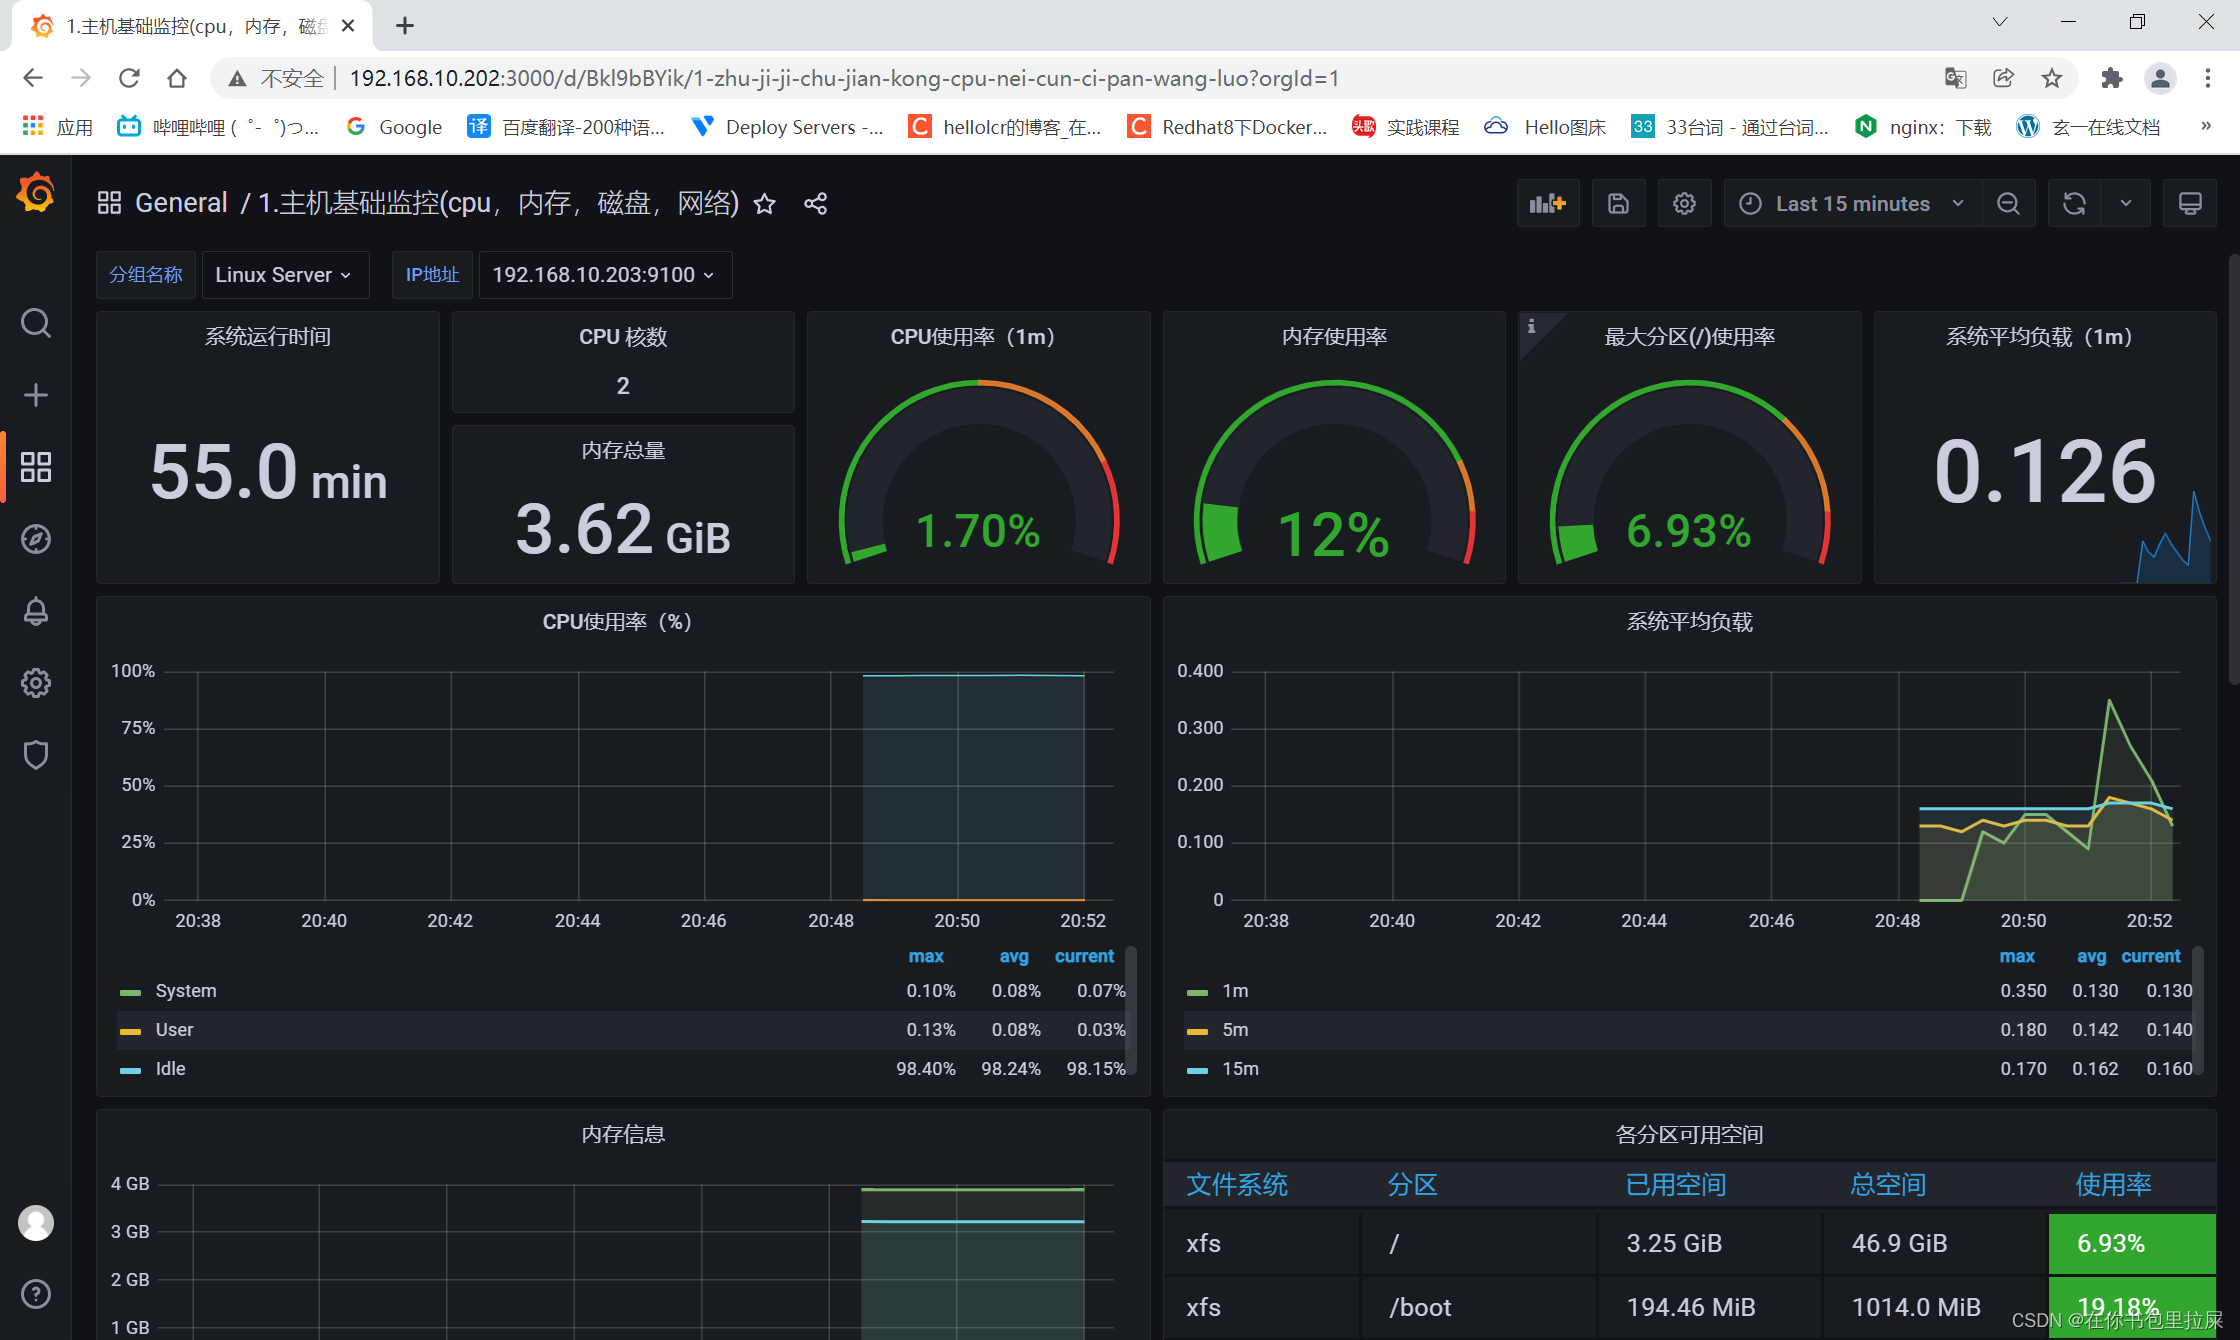Toggle the time range zoom out control
This screenshot has width=2240, height=1340.
2009,203
